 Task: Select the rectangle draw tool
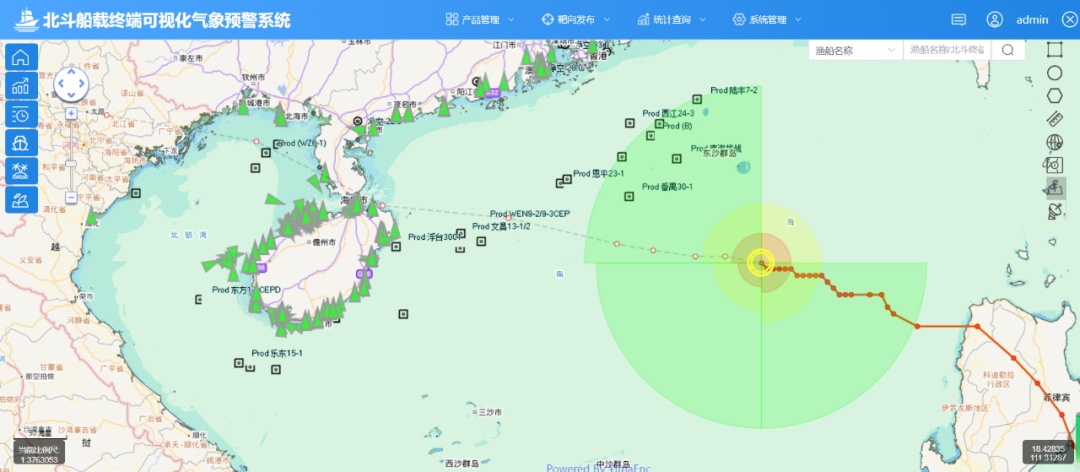pos(1055,50)
